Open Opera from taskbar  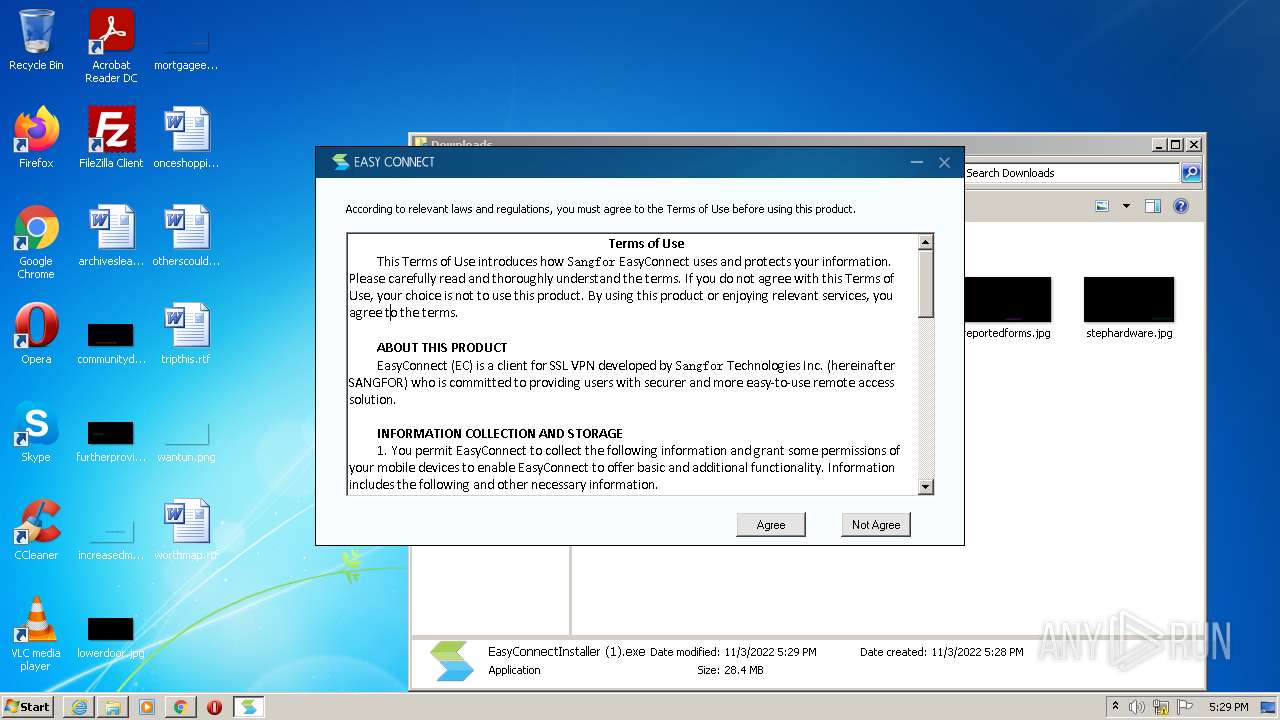click(214, 707)
